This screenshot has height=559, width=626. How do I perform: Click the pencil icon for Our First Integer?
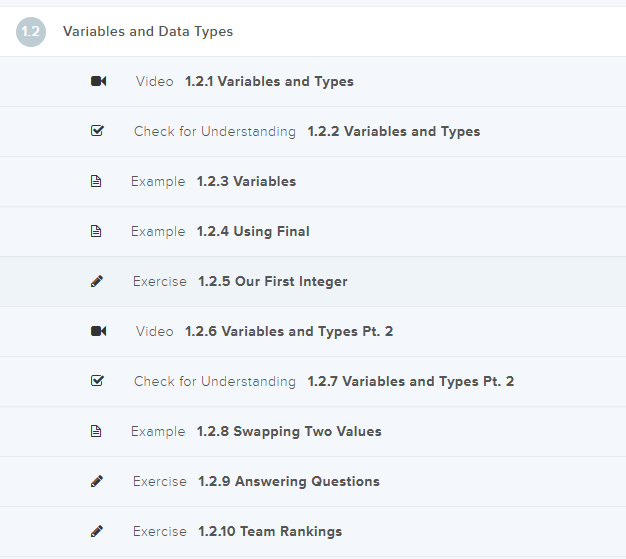coord(97,281)
